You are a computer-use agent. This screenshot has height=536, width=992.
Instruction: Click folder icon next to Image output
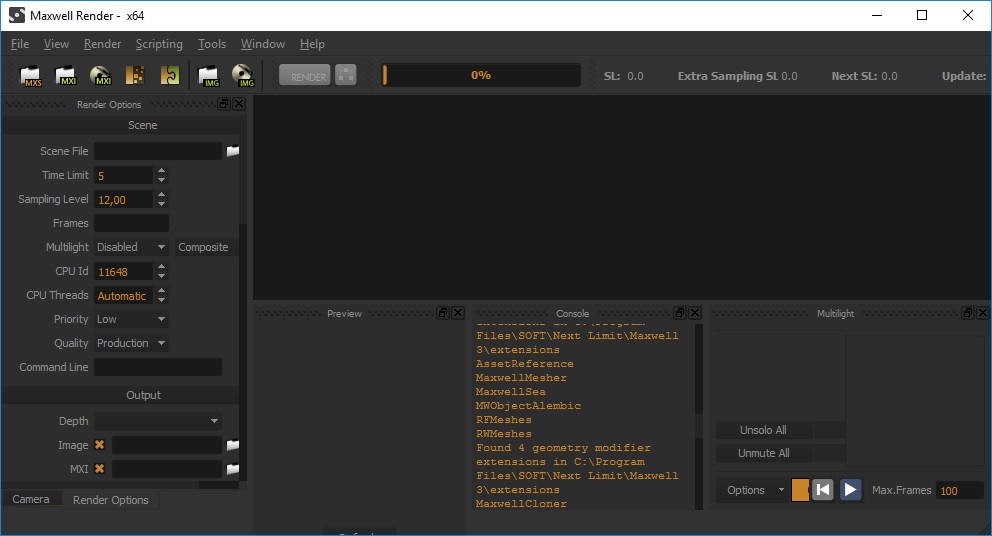pyautogui.click(x=233, y=445)
